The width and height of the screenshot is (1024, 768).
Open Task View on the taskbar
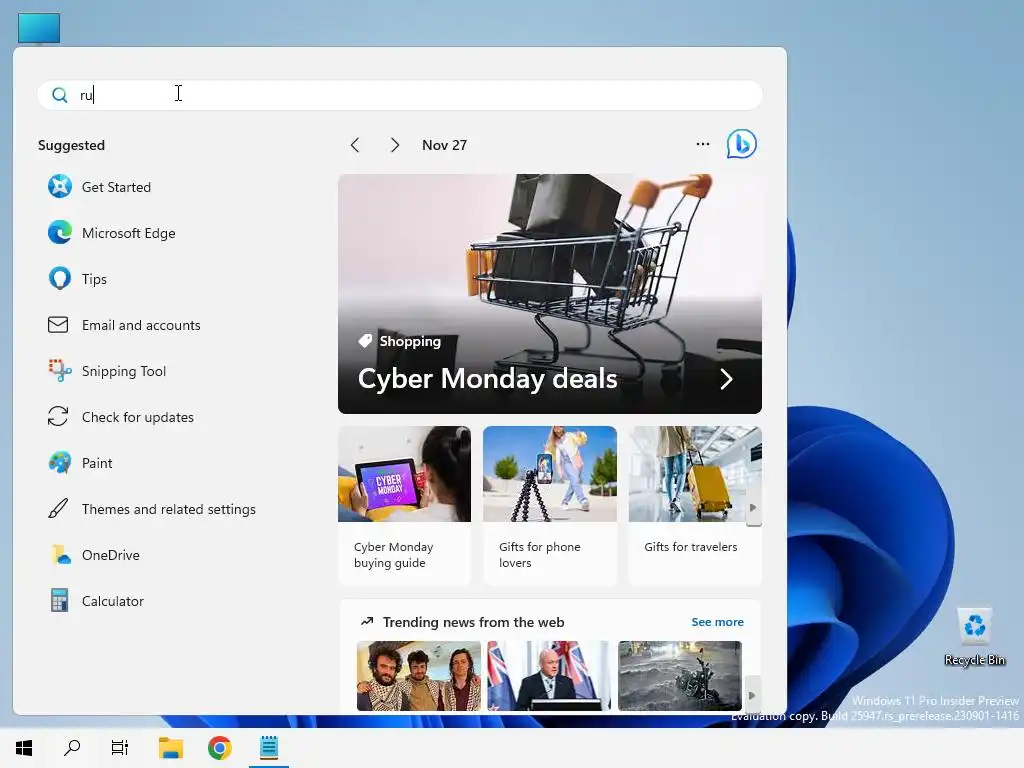pyautogui.click(x=120, y=747)
